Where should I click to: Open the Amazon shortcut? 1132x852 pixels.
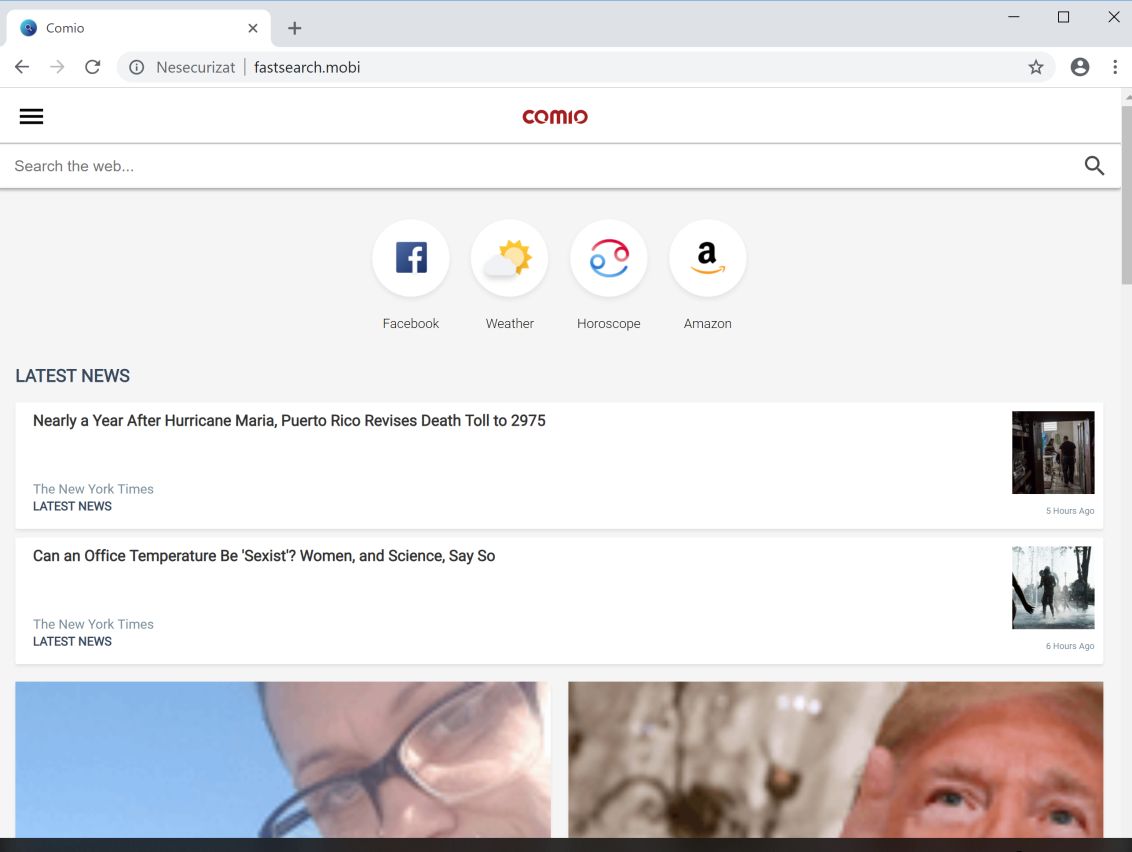(x=707, y=257)
